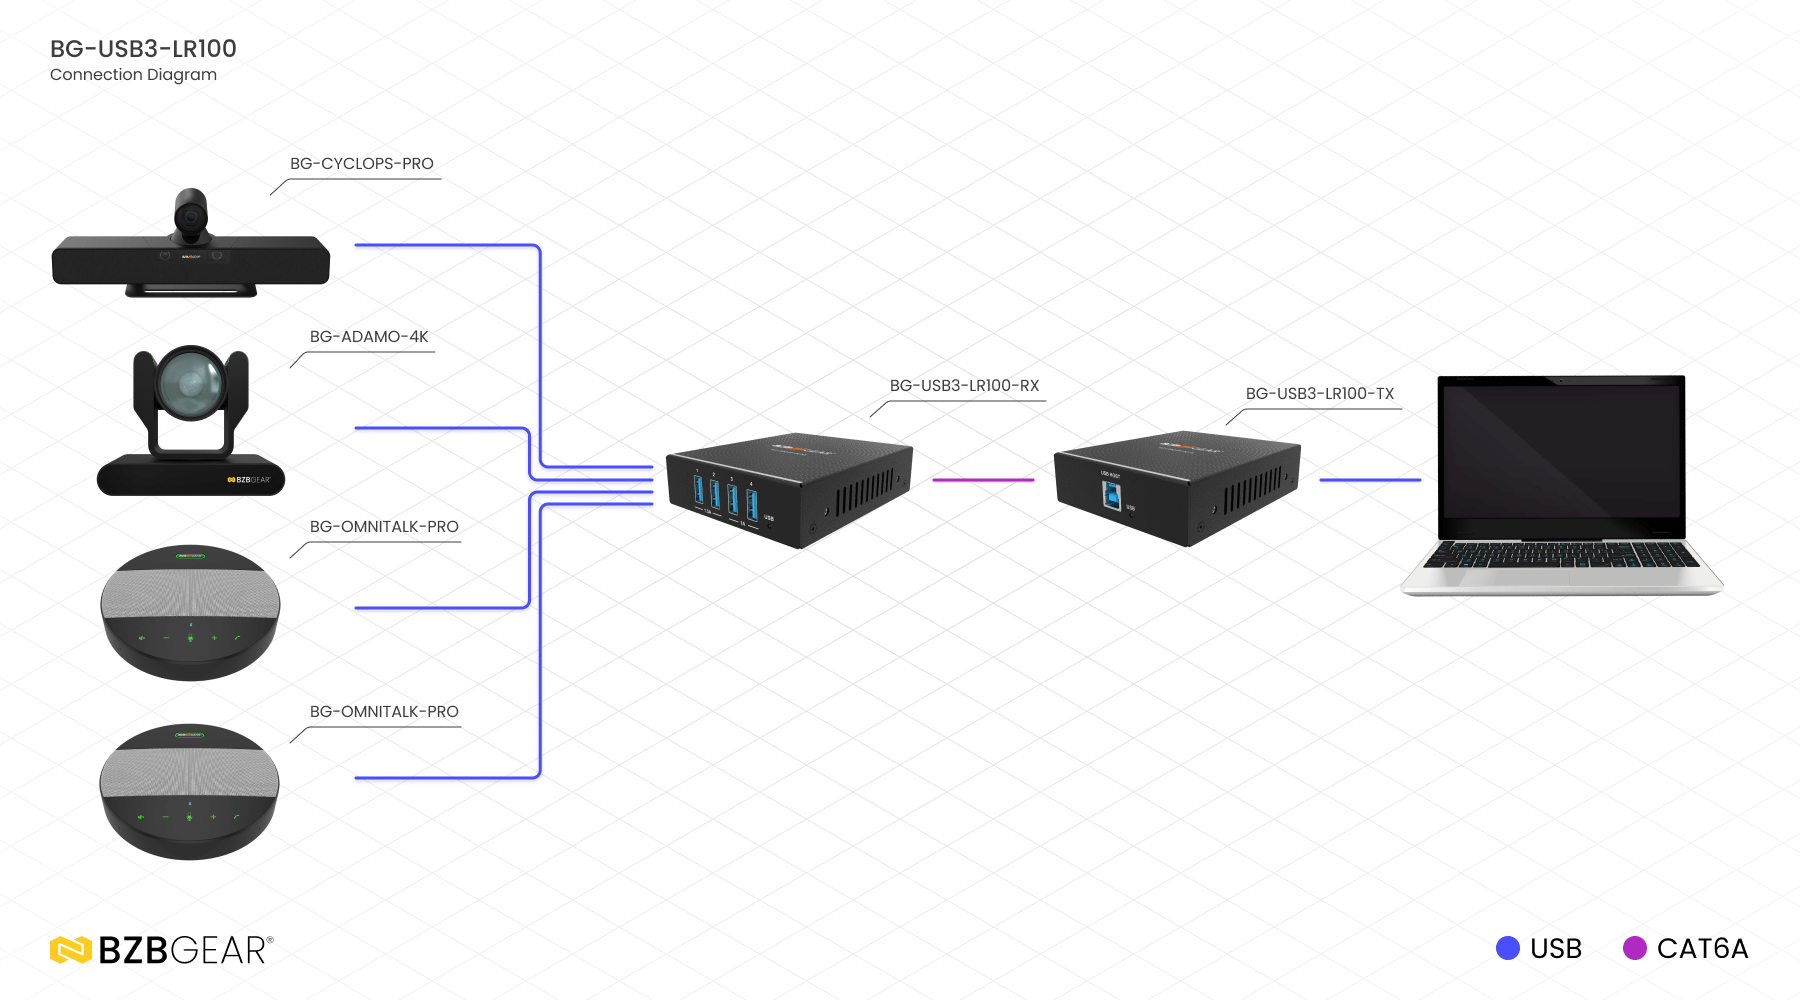Click the BG-USB3-LR100 title heading

tap(143, 49)
